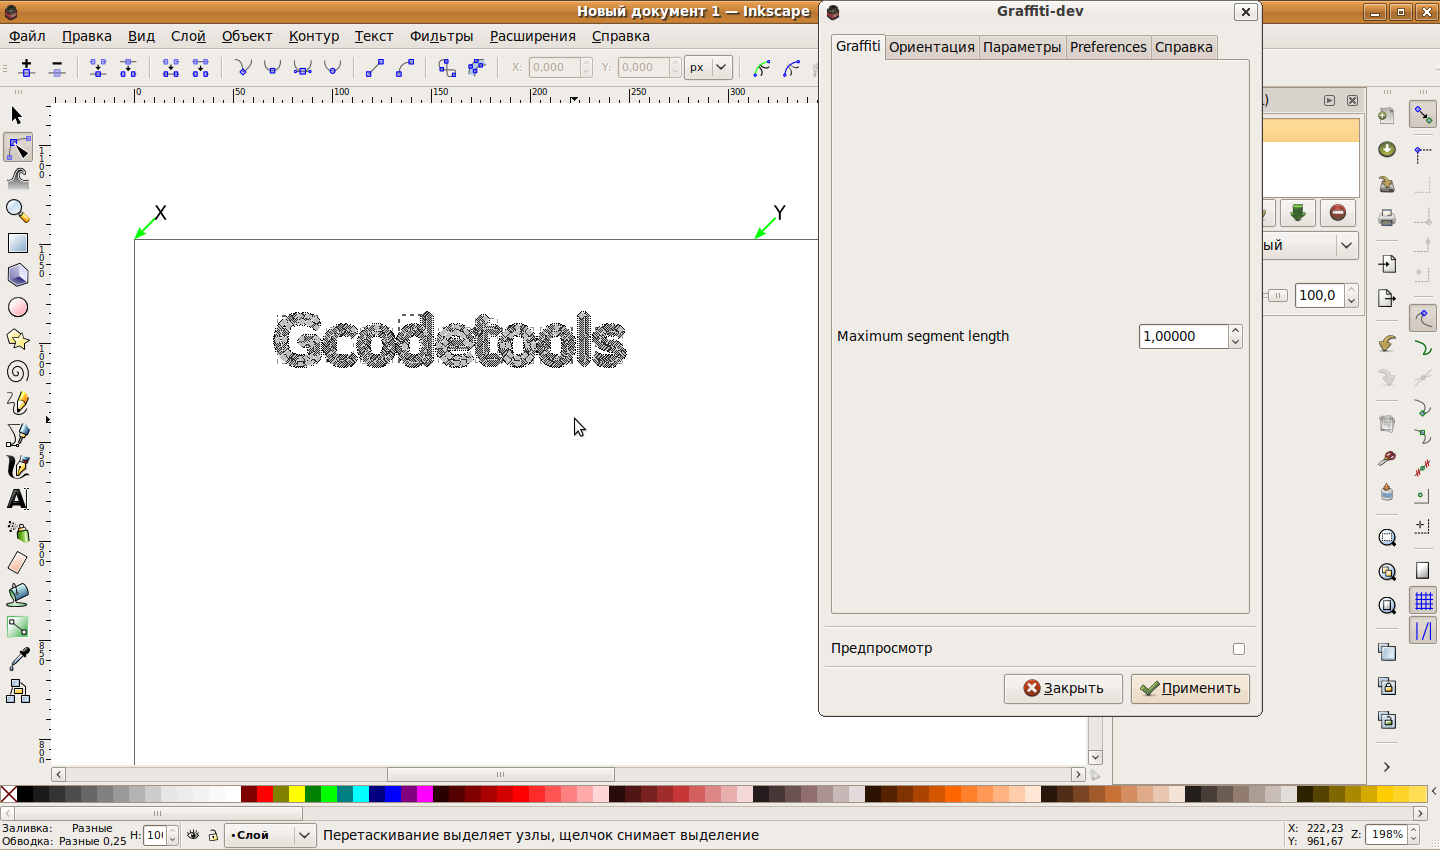This screenshot has width=1440, height=850.
Task: Select the arrow Selector tool
Action: coord(17,116)
